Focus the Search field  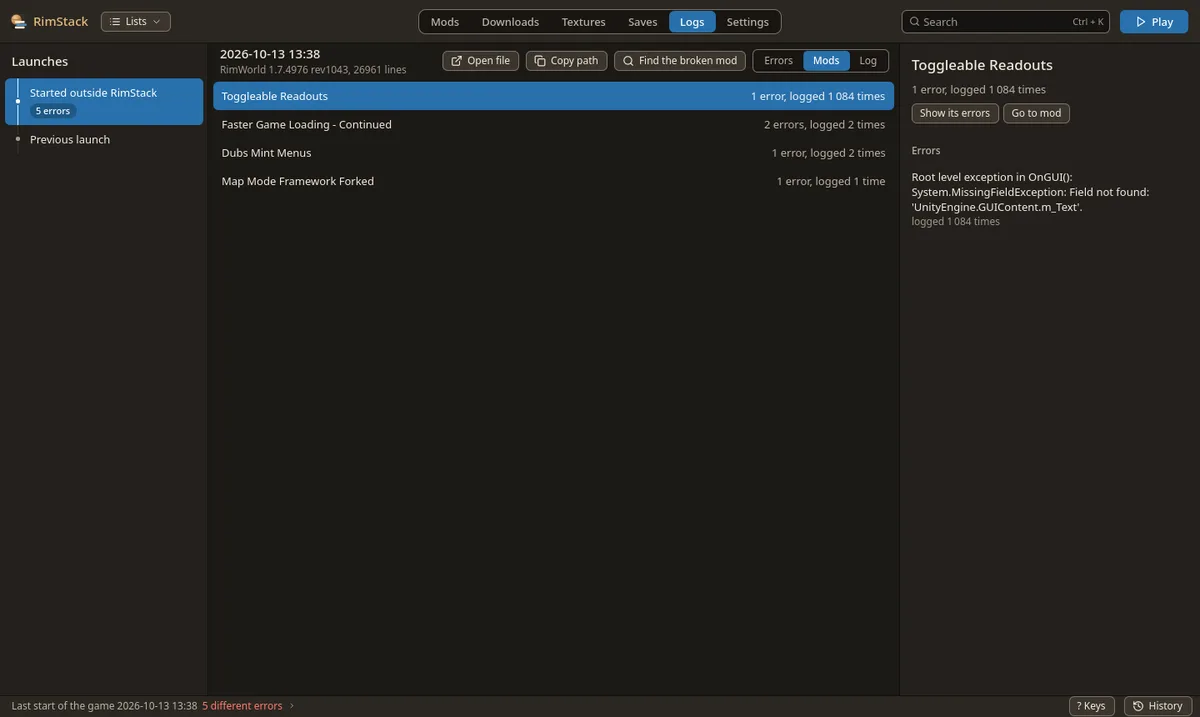point(1006,21)
